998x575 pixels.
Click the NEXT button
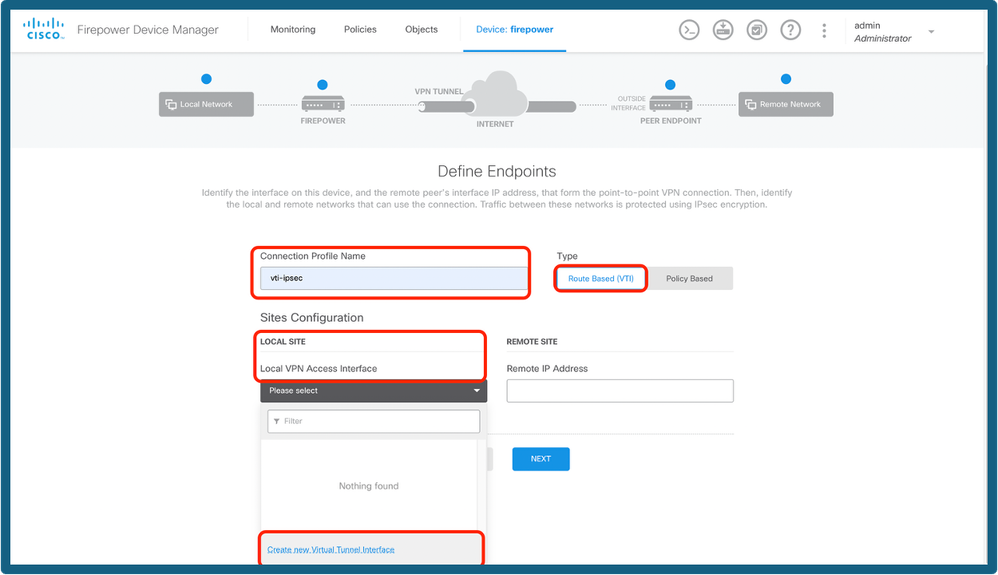[540, 459]
